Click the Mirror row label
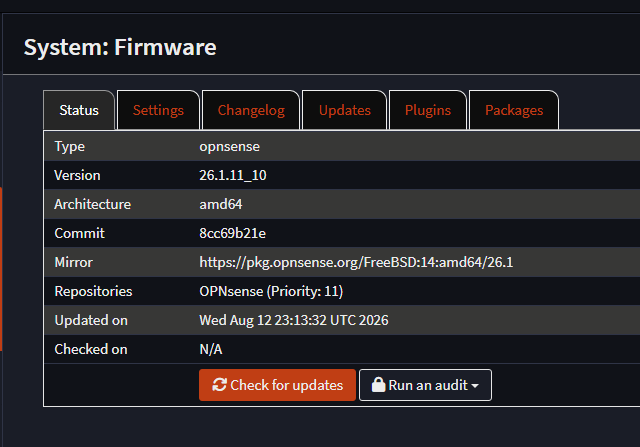 coord(73,262)
